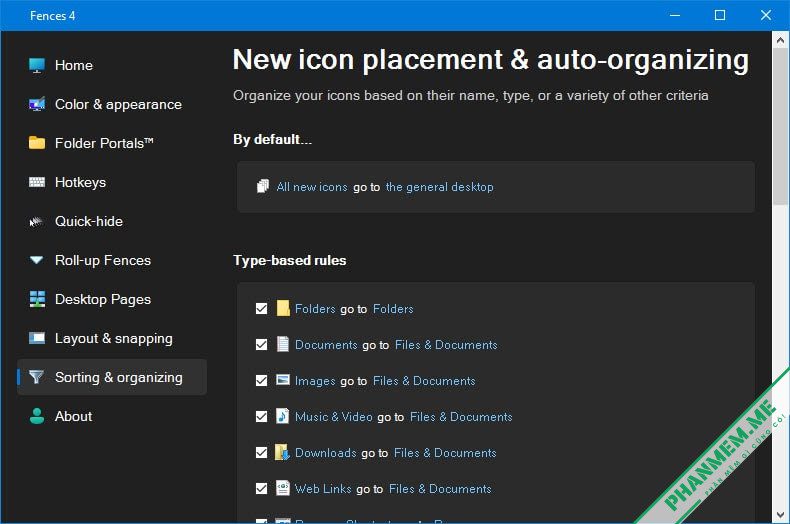Image resolution: width=790 pixels, height=524 pixels.
Task: Uncheck the Documents rule checkbox
Action: tap(261, 345)
